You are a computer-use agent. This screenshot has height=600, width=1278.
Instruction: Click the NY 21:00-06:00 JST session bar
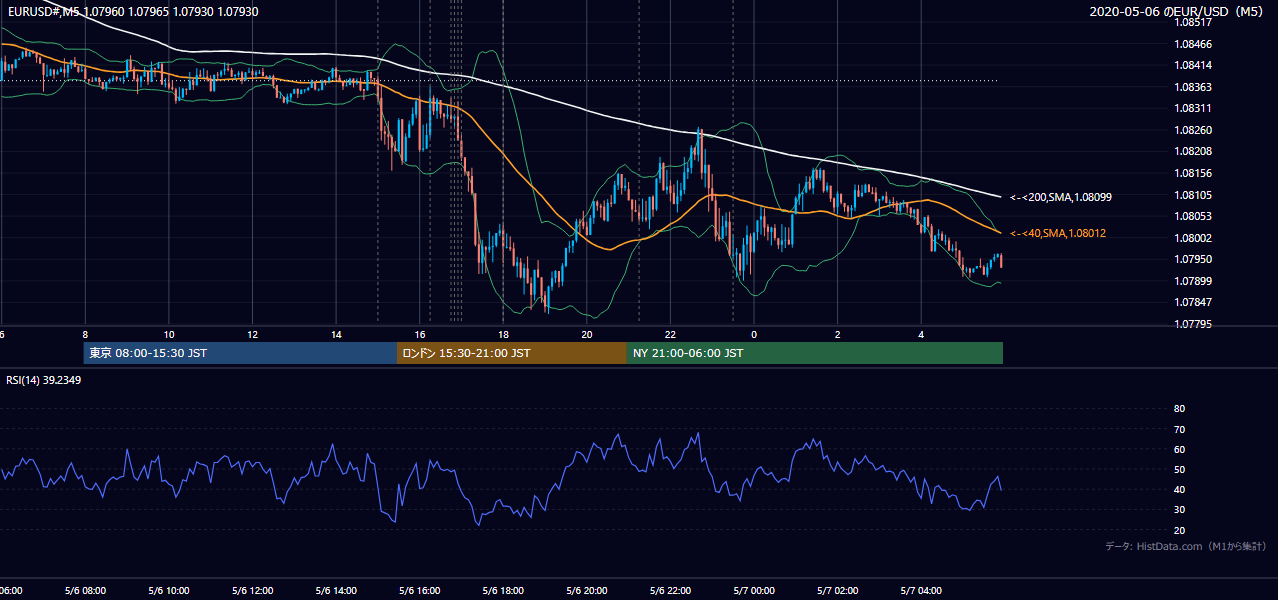tap(815, 353)
